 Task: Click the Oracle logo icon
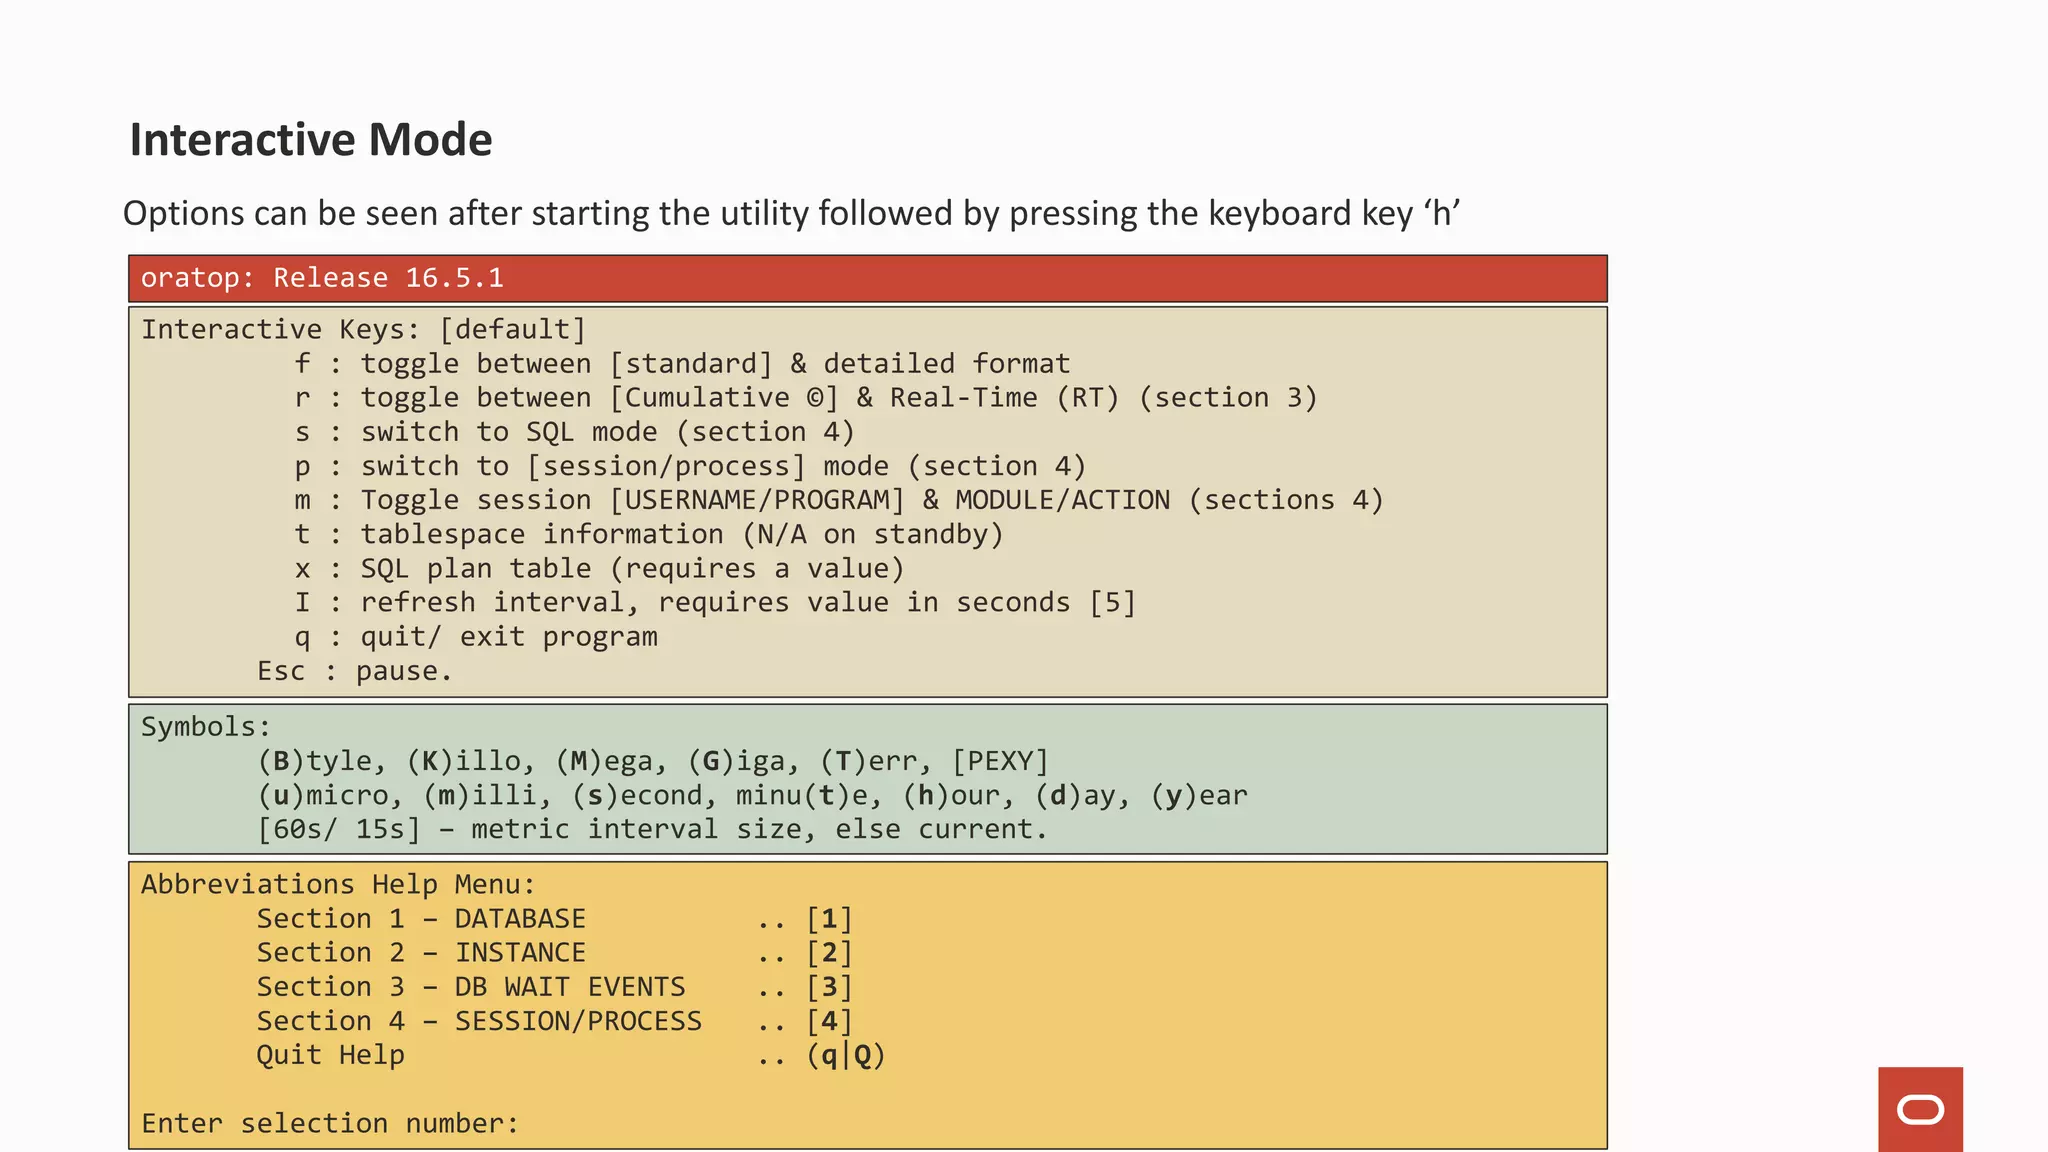(1920, 1109)
